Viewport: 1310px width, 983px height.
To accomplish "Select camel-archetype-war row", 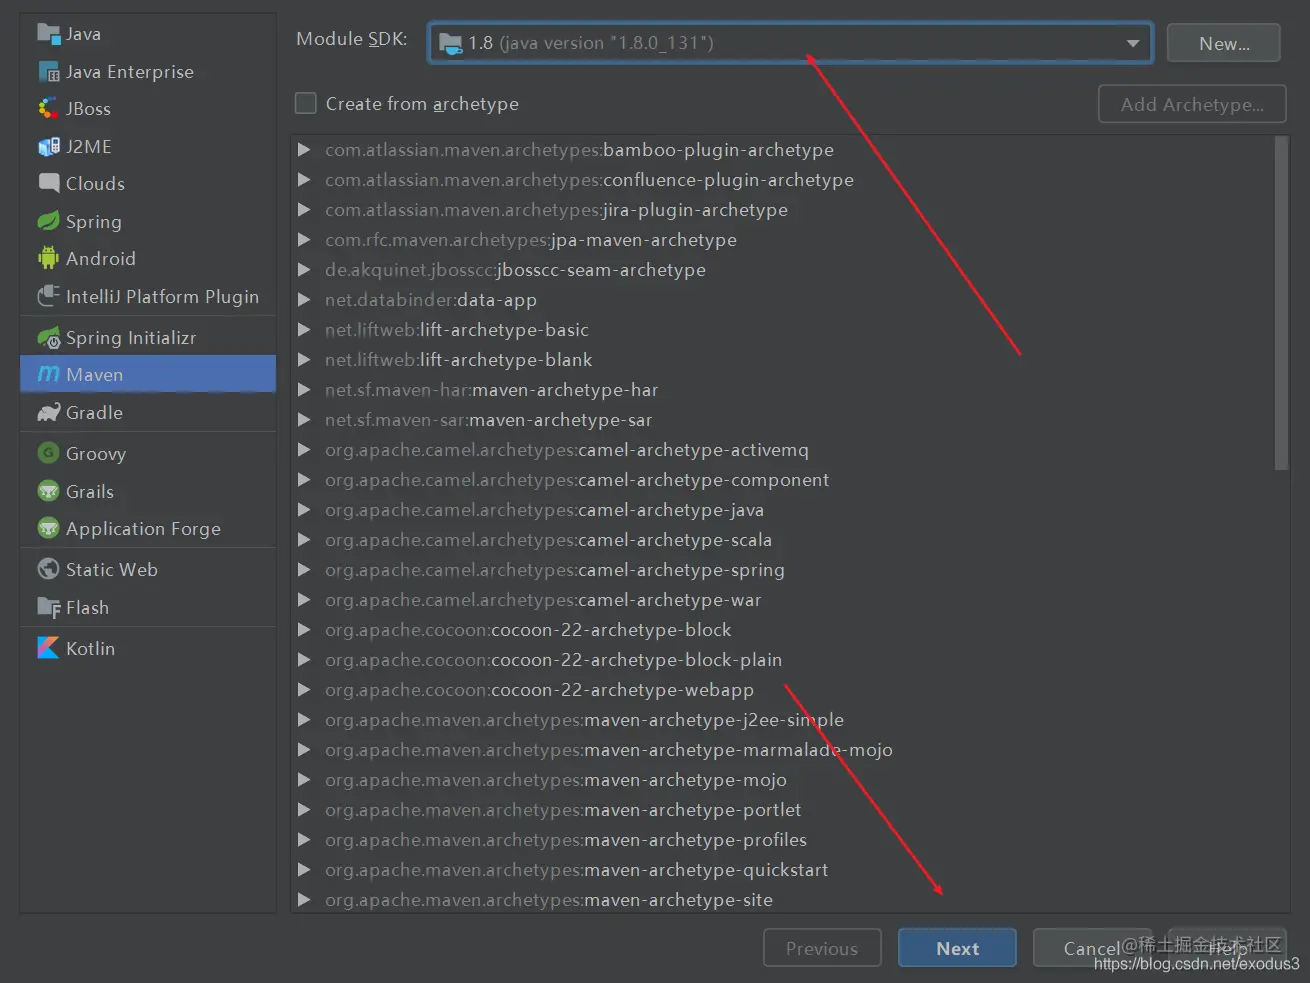I will (x=783, y=600).
